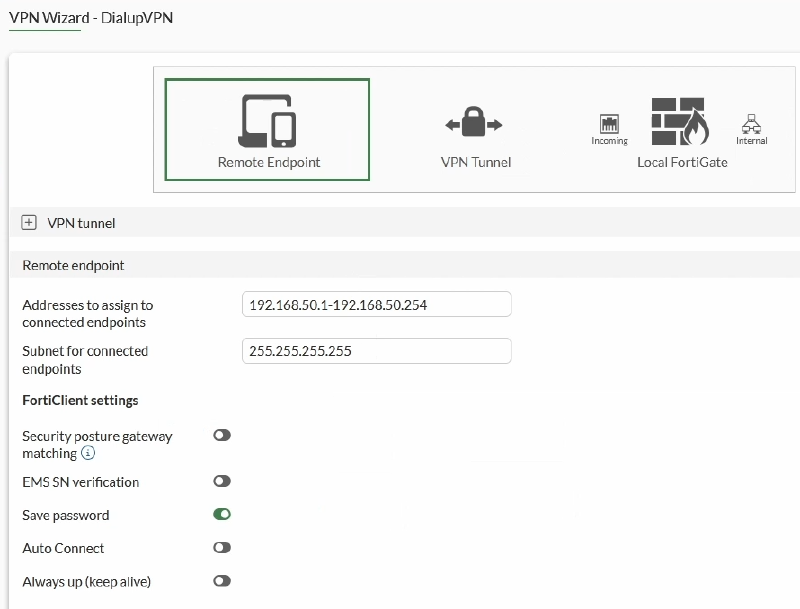Click the subnet mask 255.255.255.255 field

377,351
